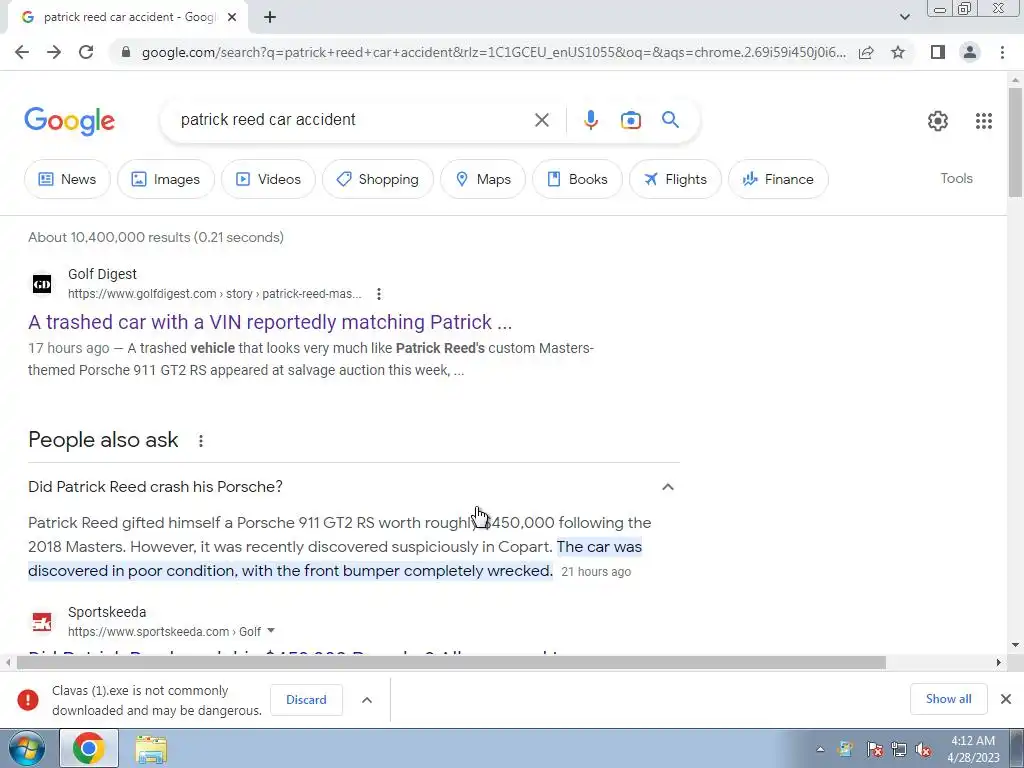Click the Chrome taskbar icon

[x=89, y=748]
